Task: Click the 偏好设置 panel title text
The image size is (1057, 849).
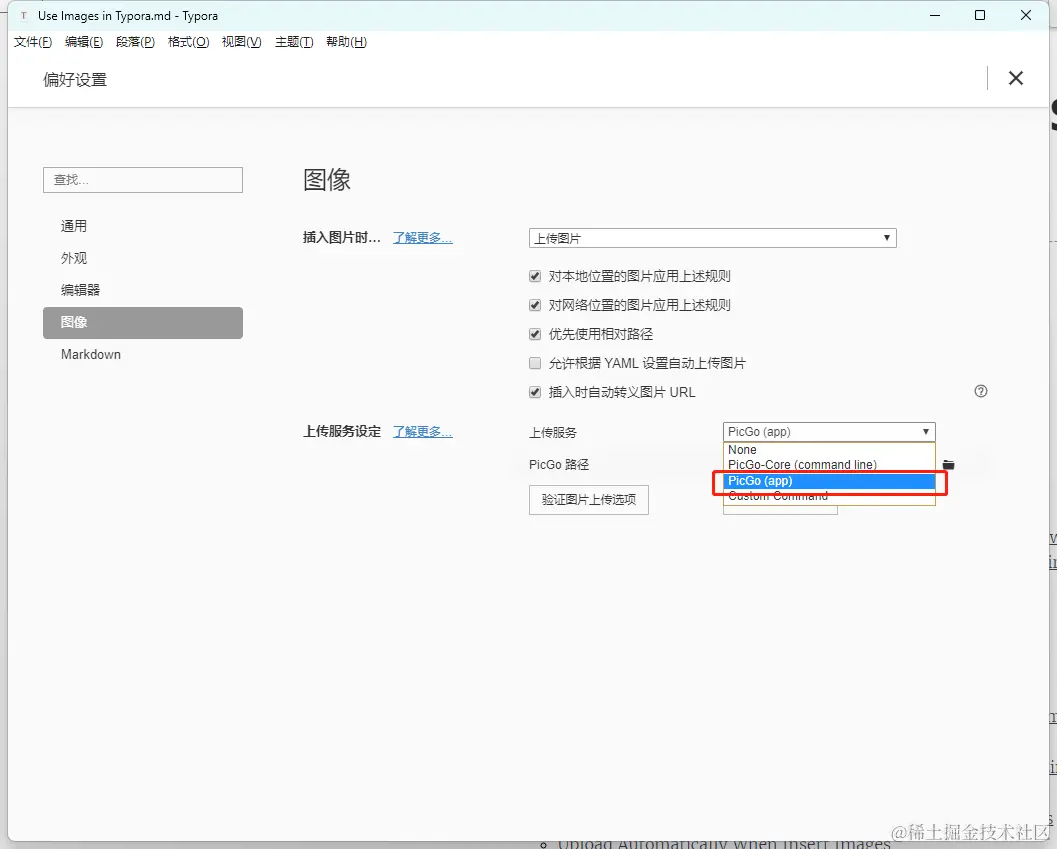Action: coord(75,80)
